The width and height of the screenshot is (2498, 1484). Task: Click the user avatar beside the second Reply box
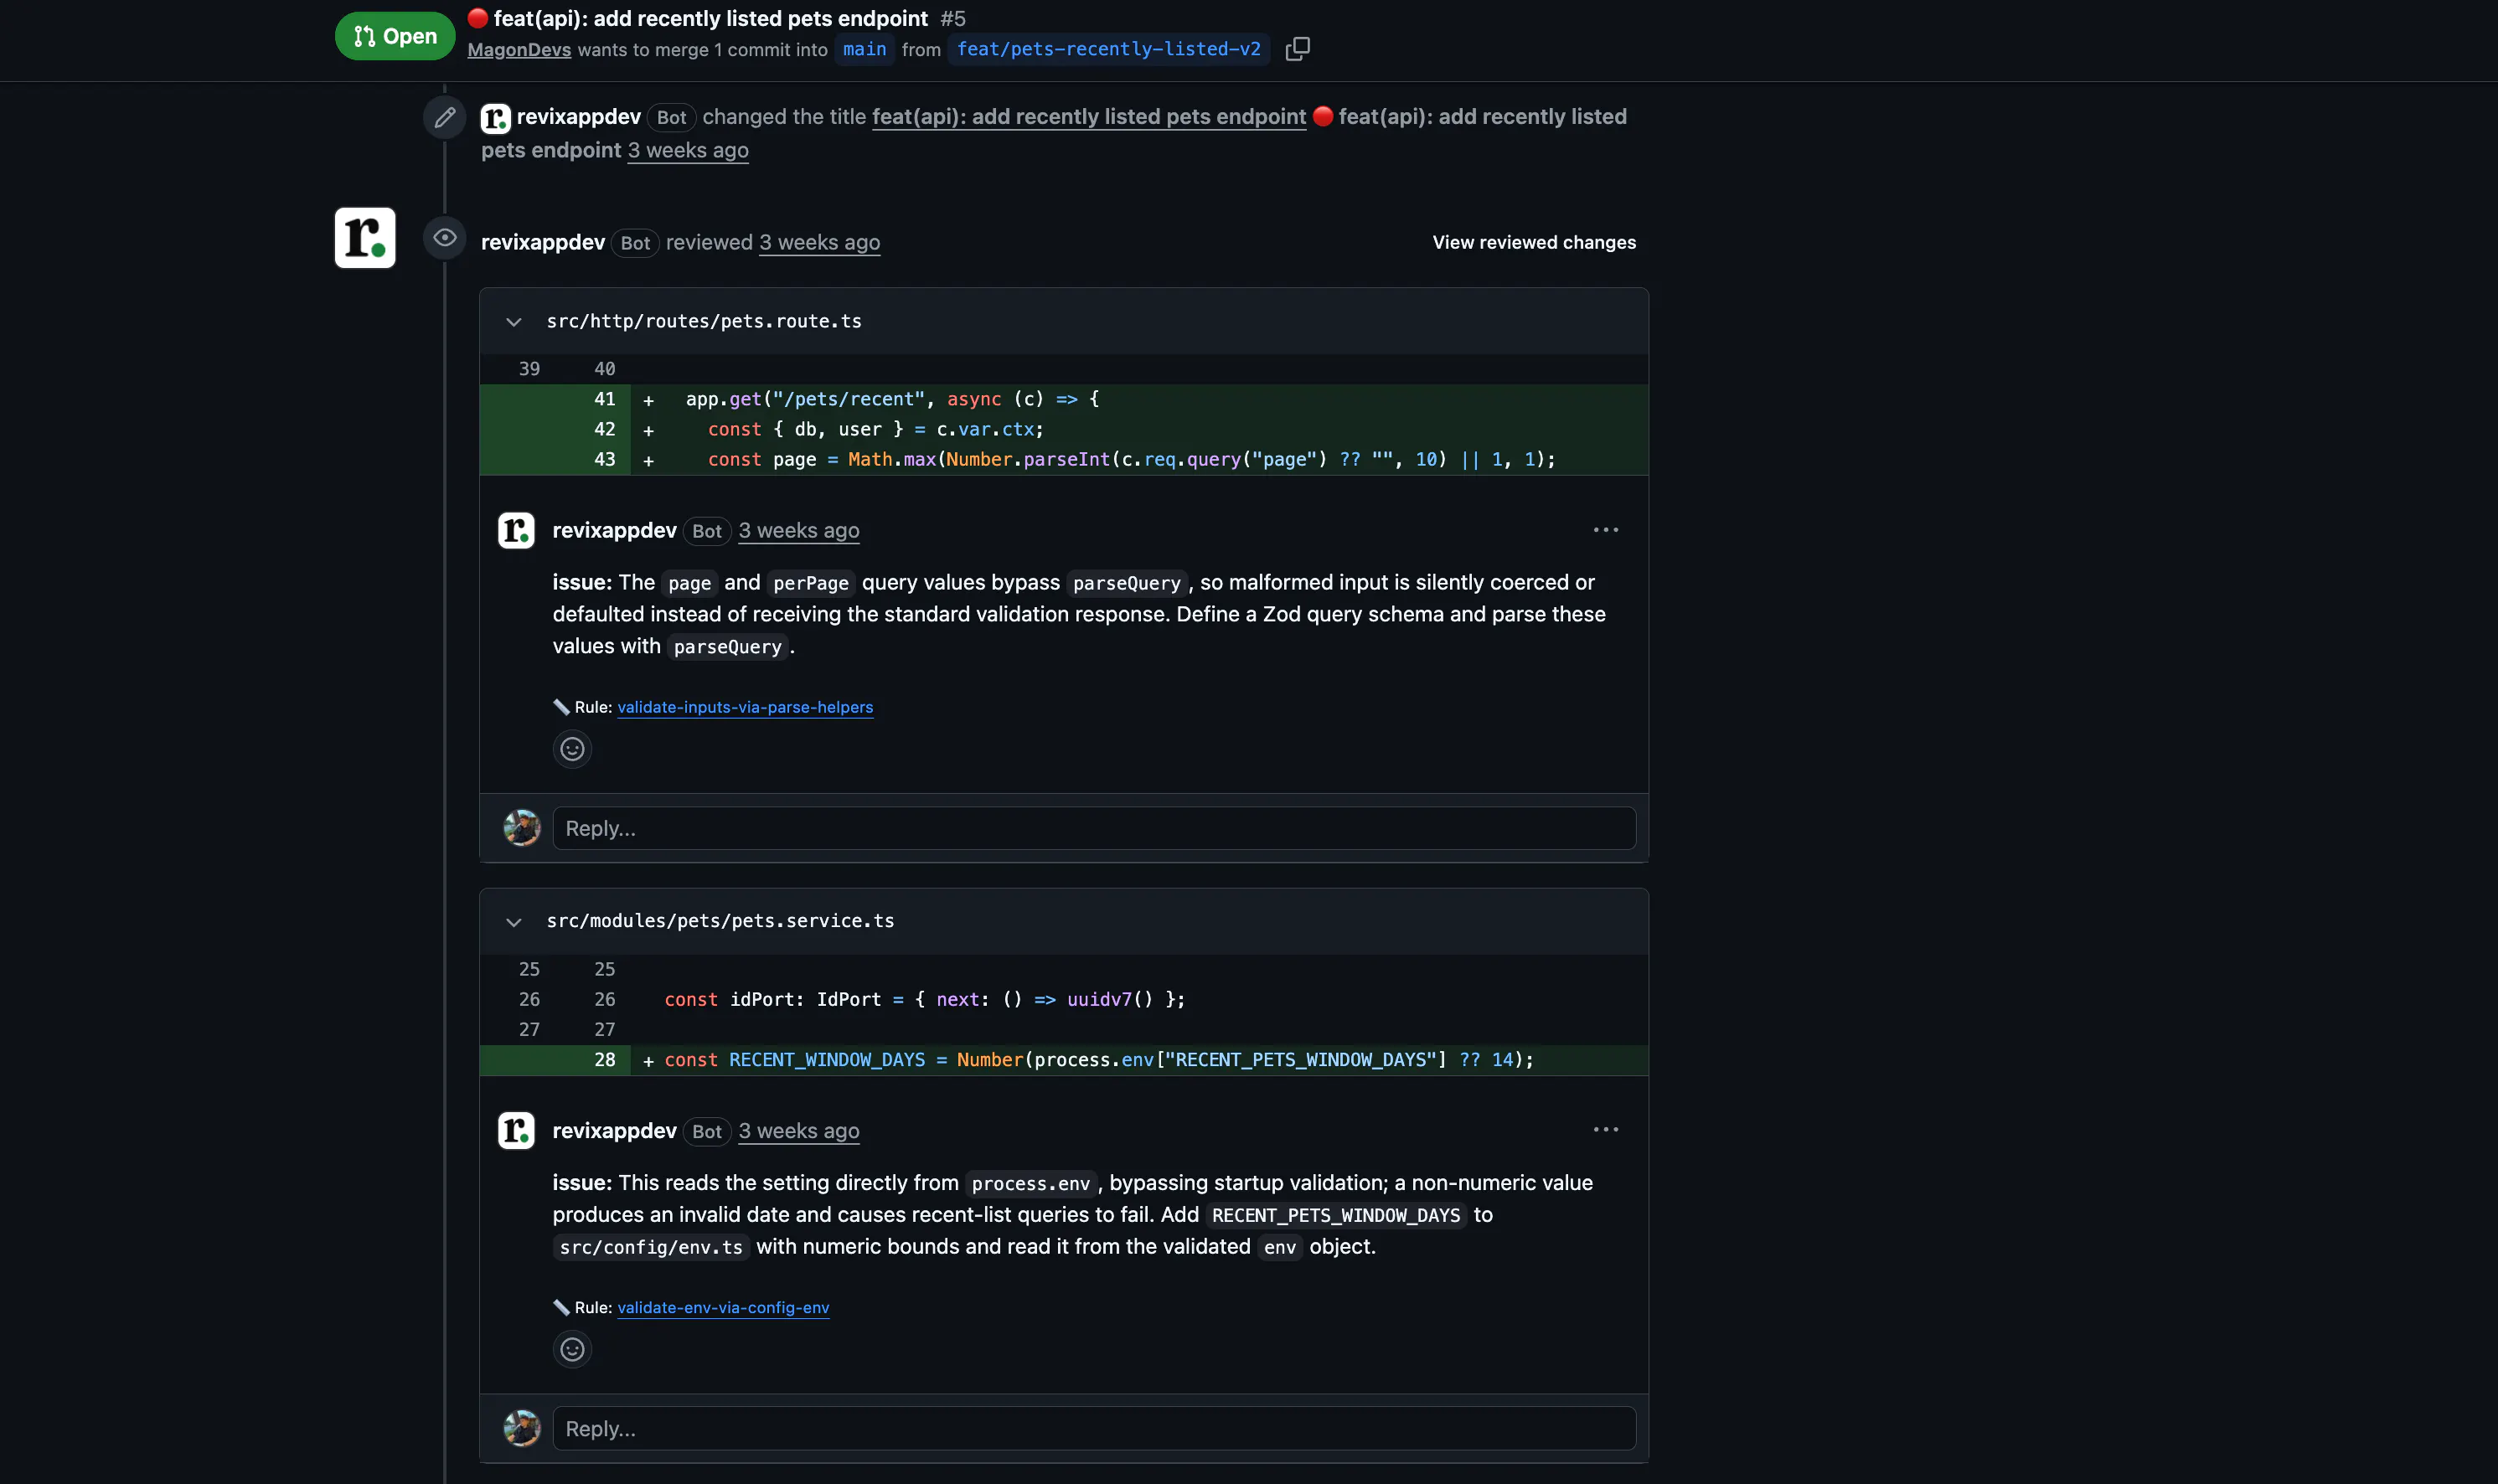[x=522, y=1429]
